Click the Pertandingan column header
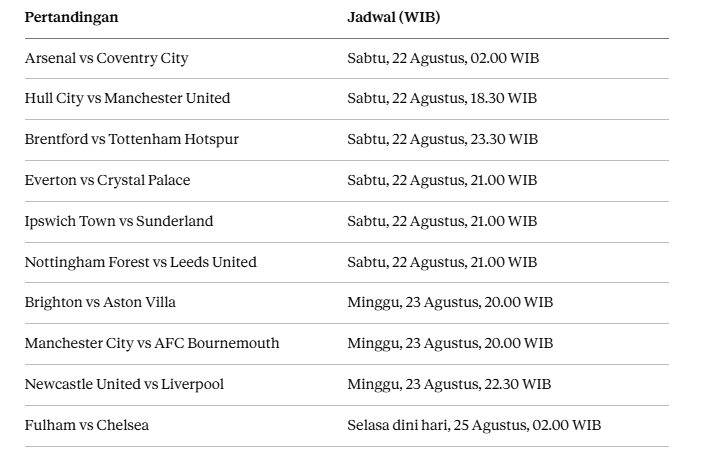This screenshot has width=714, height=457. (71, 17)
